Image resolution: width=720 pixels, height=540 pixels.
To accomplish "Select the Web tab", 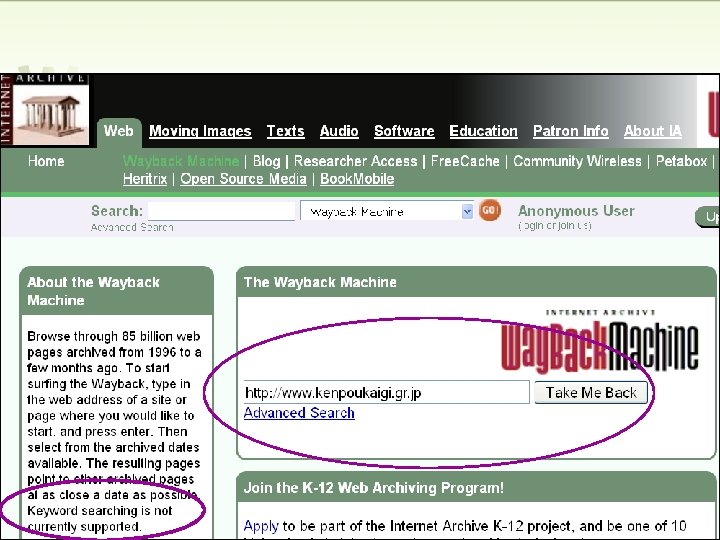I will pos(118,131).
